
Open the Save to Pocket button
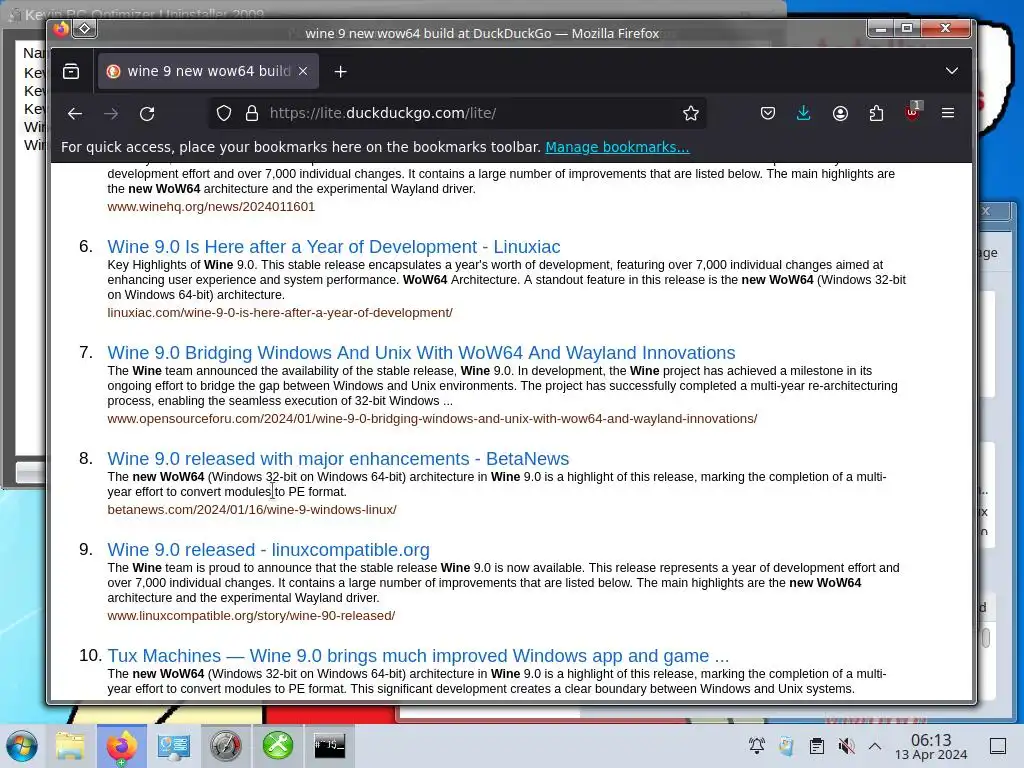[768, 114]
